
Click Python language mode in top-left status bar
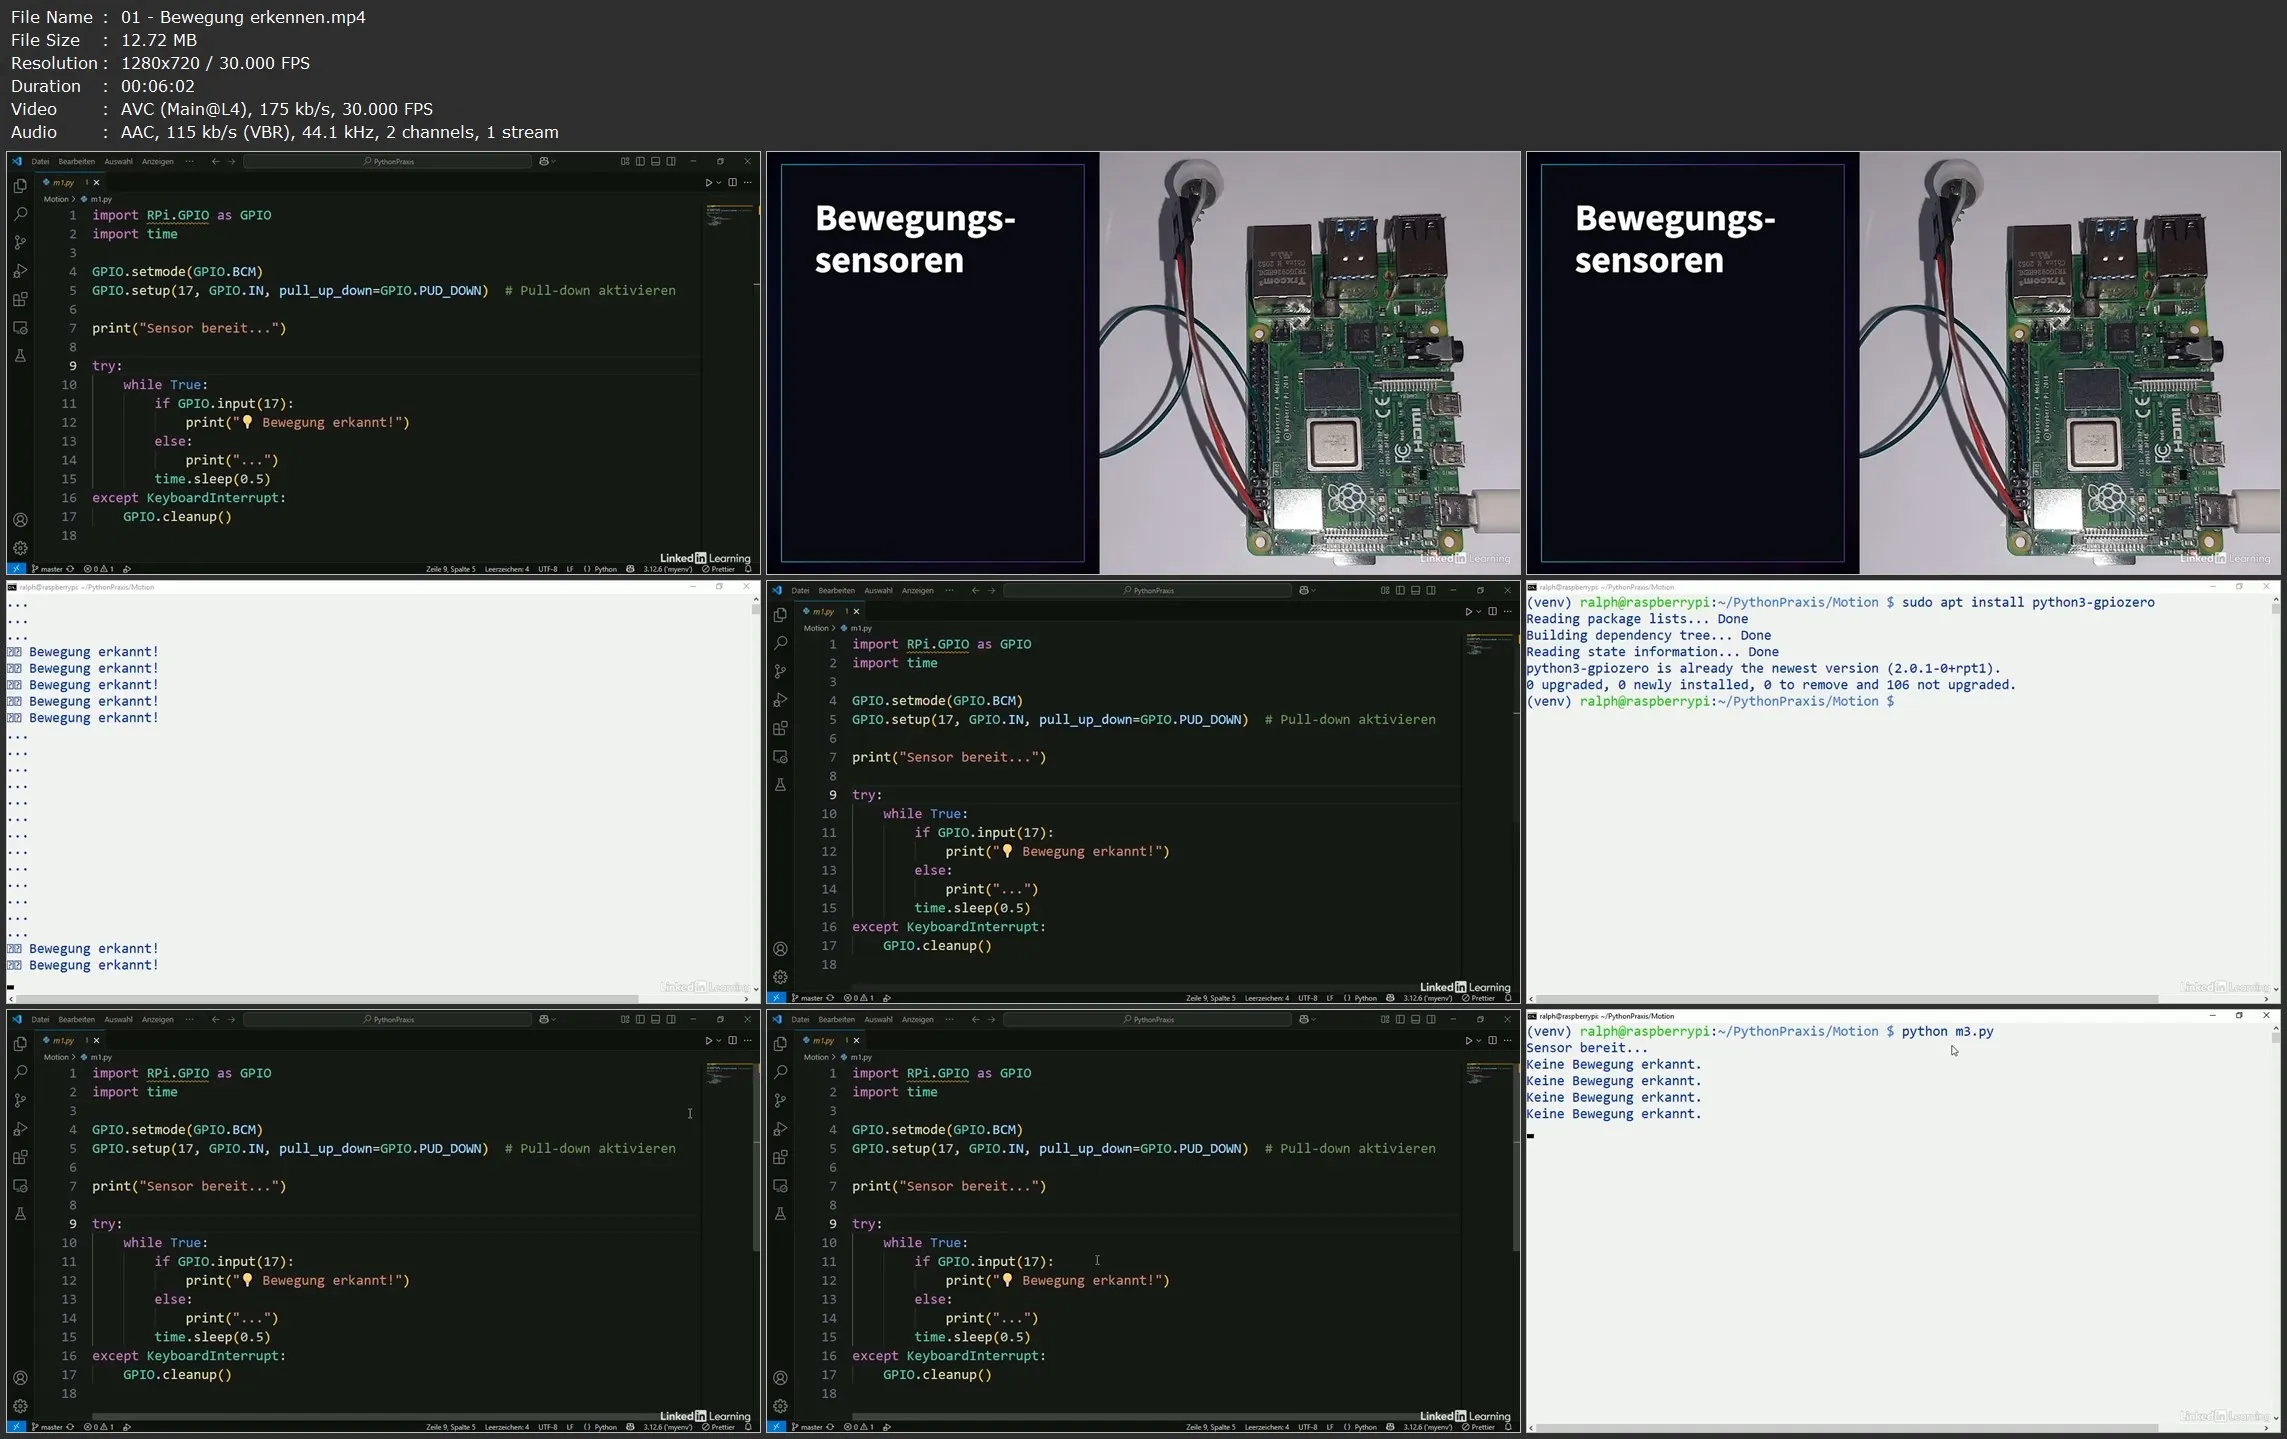point(605,569)
